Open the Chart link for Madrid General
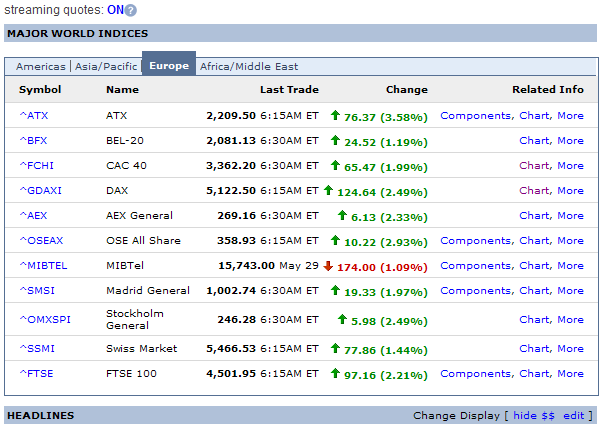Image resolution: width=602 pixels, height=427 pixels. [x=534, y=290]
